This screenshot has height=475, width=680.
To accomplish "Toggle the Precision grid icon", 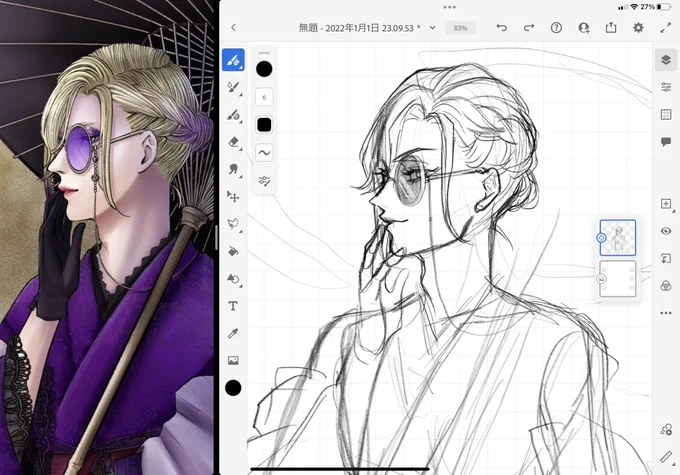I will tap(666, 115).
